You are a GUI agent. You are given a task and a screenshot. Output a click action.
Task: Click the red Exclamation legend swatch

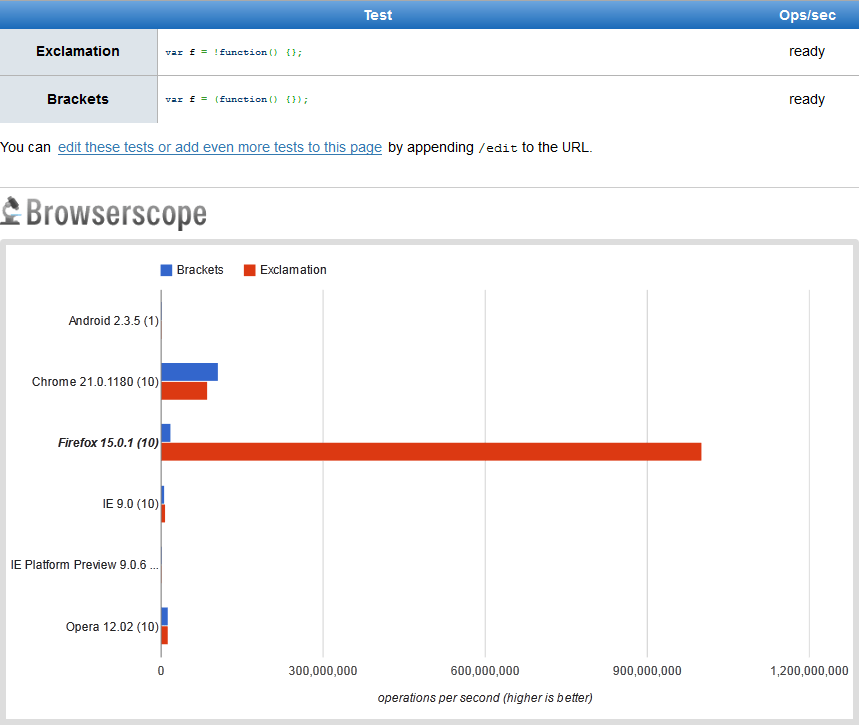point(250,270)
